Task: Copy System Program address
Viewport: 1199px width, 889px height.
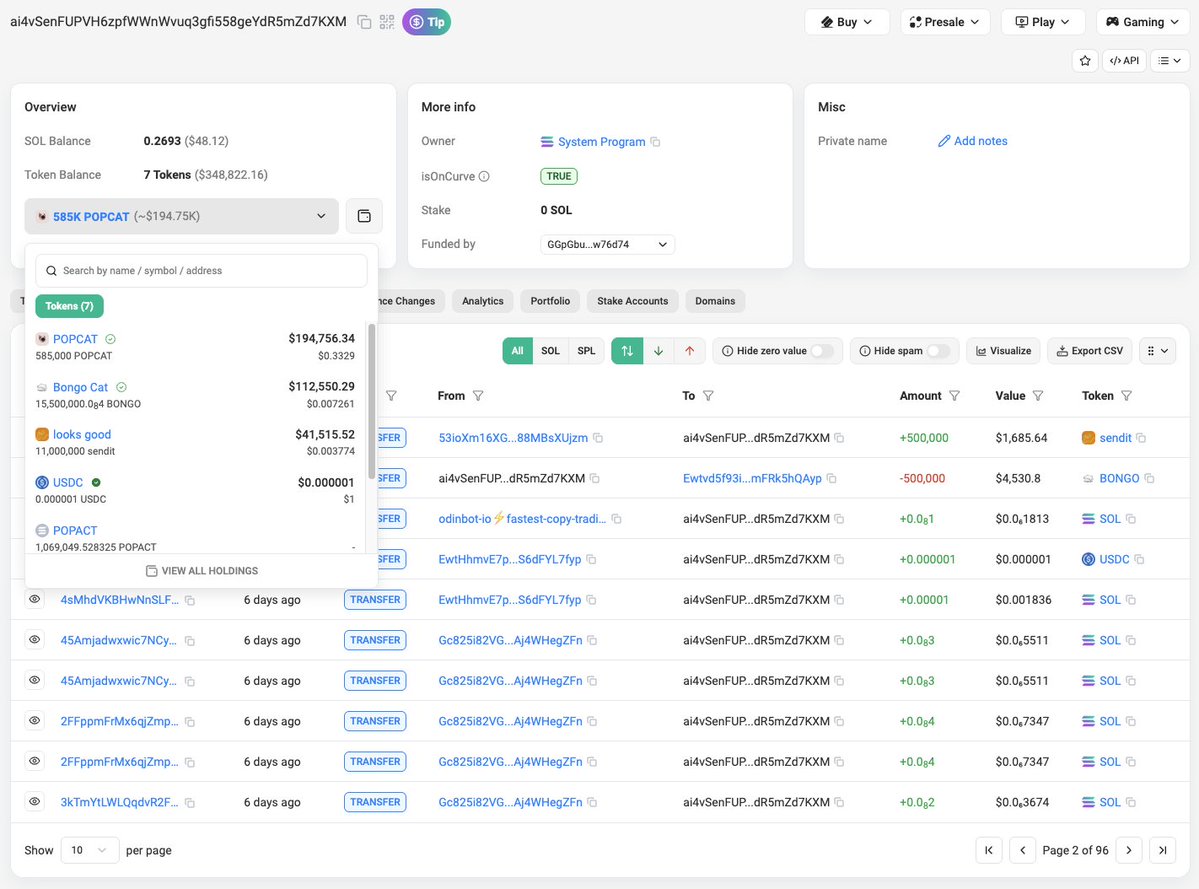Action: coord(655,141)
